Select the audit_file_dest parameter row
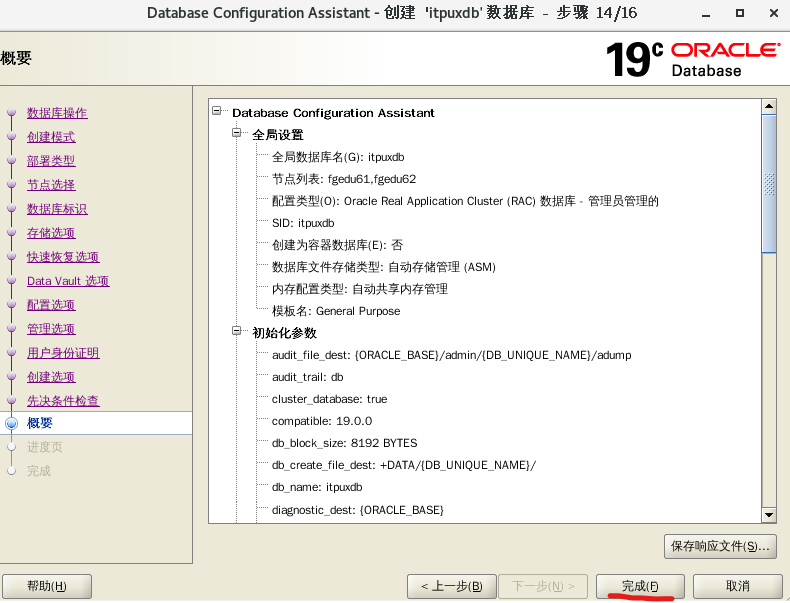 pyautogui.click(x=451, y=355)
